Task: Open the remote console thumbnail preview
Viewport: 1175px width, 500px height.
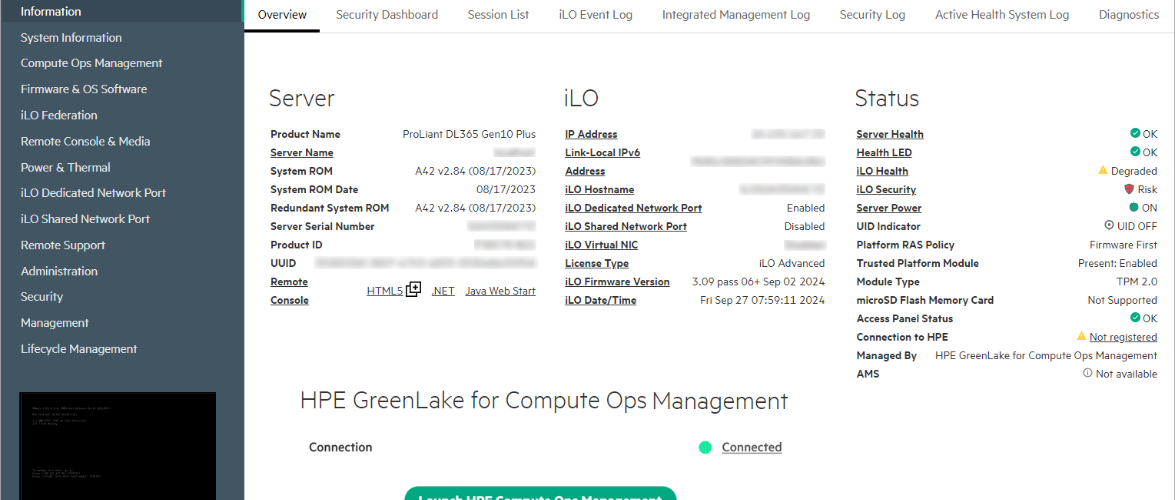Action: 118,445
